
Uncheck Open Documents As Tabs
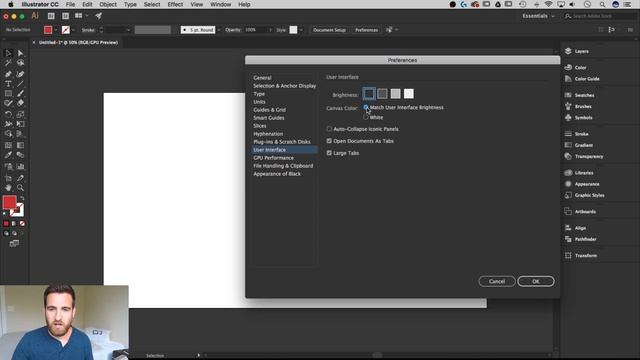329,141
